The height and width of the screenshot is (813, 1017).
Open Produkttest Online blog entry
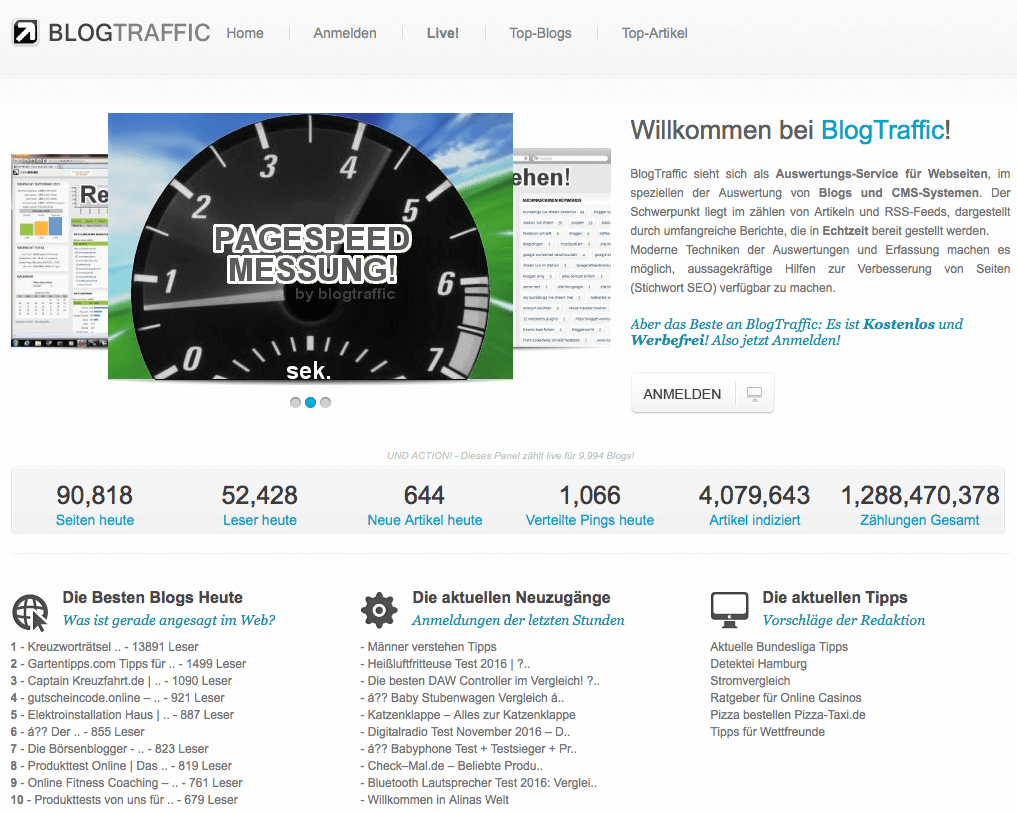click(121, 766)
